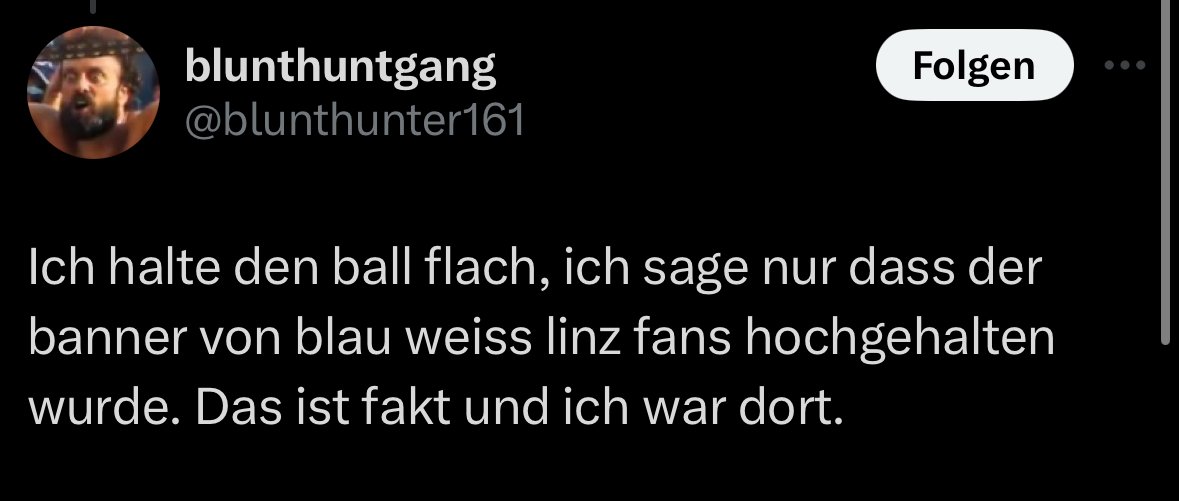Viewport: 1179px width, 501px height.
Task: Click the thread connector line above the avatar
Action: point(93,6)
